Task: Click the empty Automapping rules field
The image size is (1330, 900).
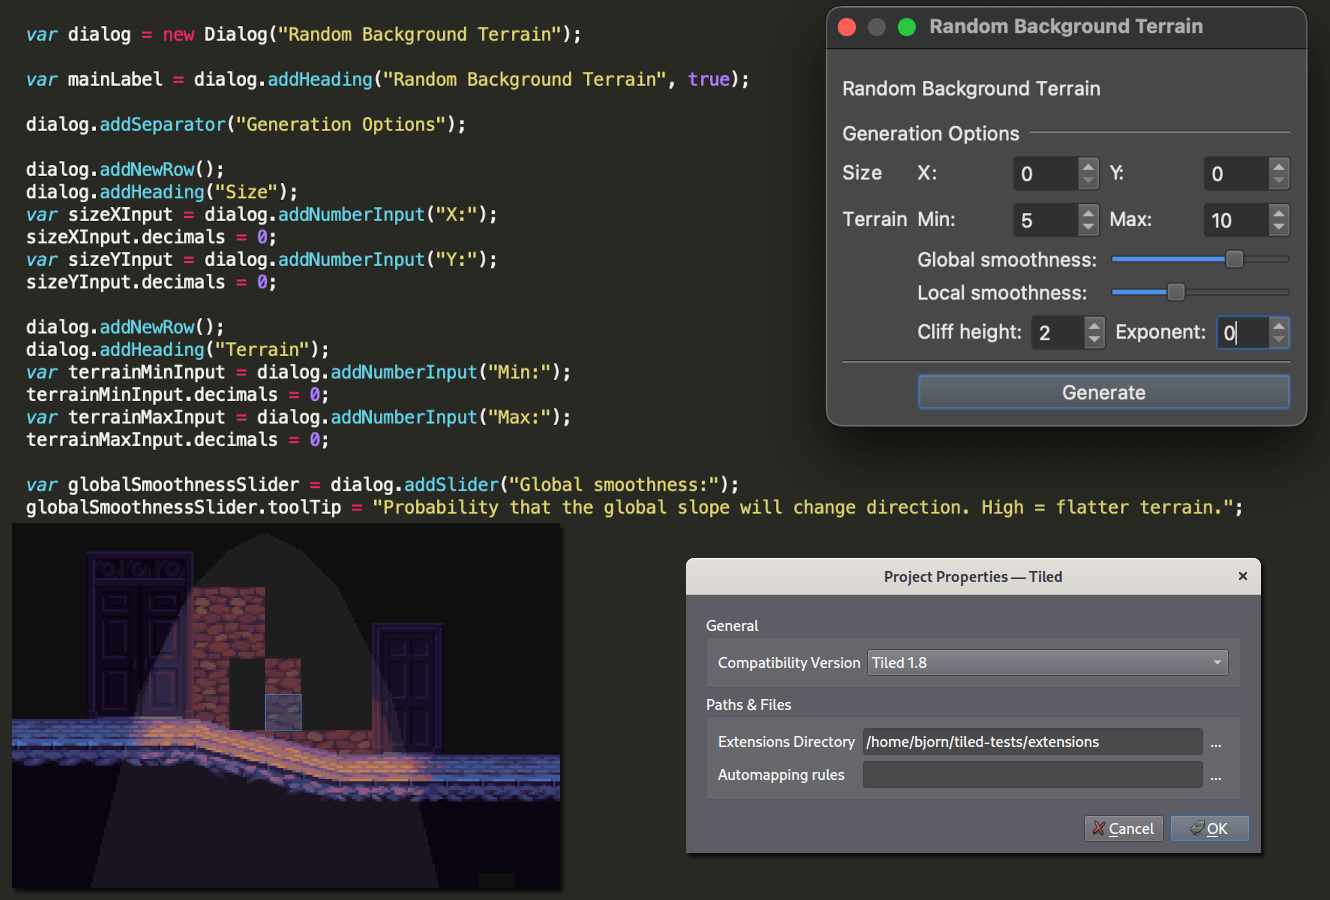Action: tap(1033, 775)
